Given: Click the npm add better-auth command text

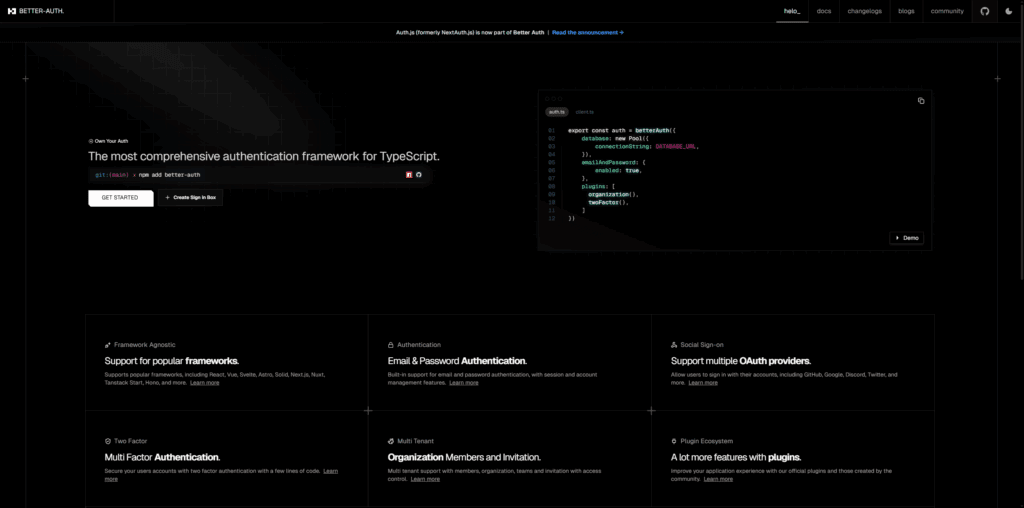Looking at the screenshot, I should pos(170,175).
